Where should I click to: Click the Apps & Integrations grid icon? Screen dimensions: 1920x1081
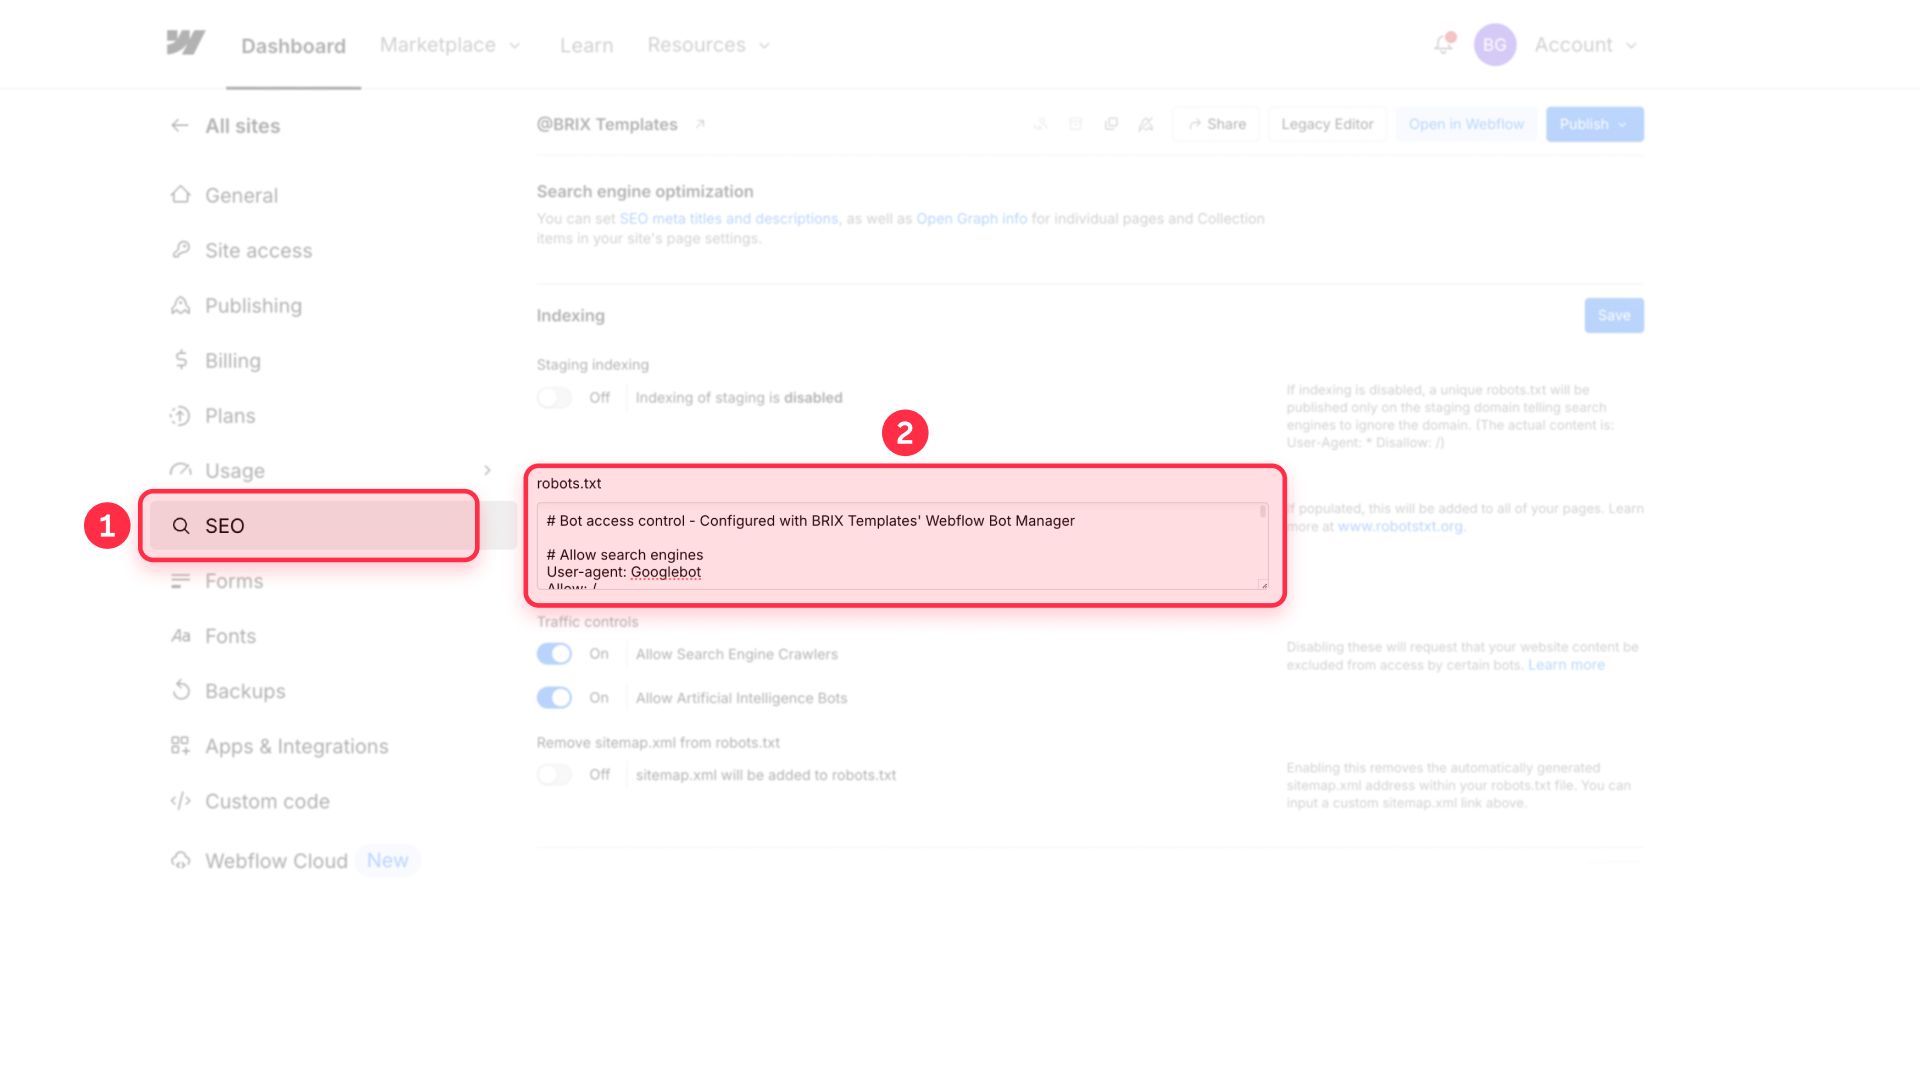(180, 746)
